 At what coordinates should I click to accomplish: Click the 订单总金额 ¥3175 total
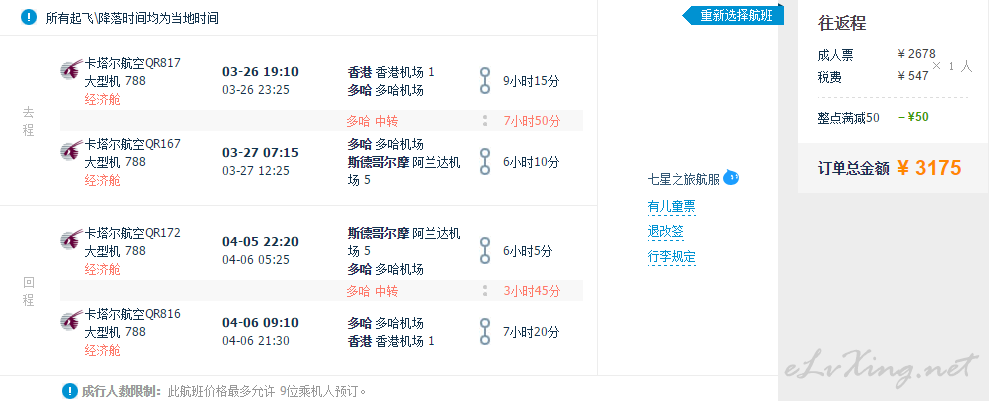click(889, 168)
